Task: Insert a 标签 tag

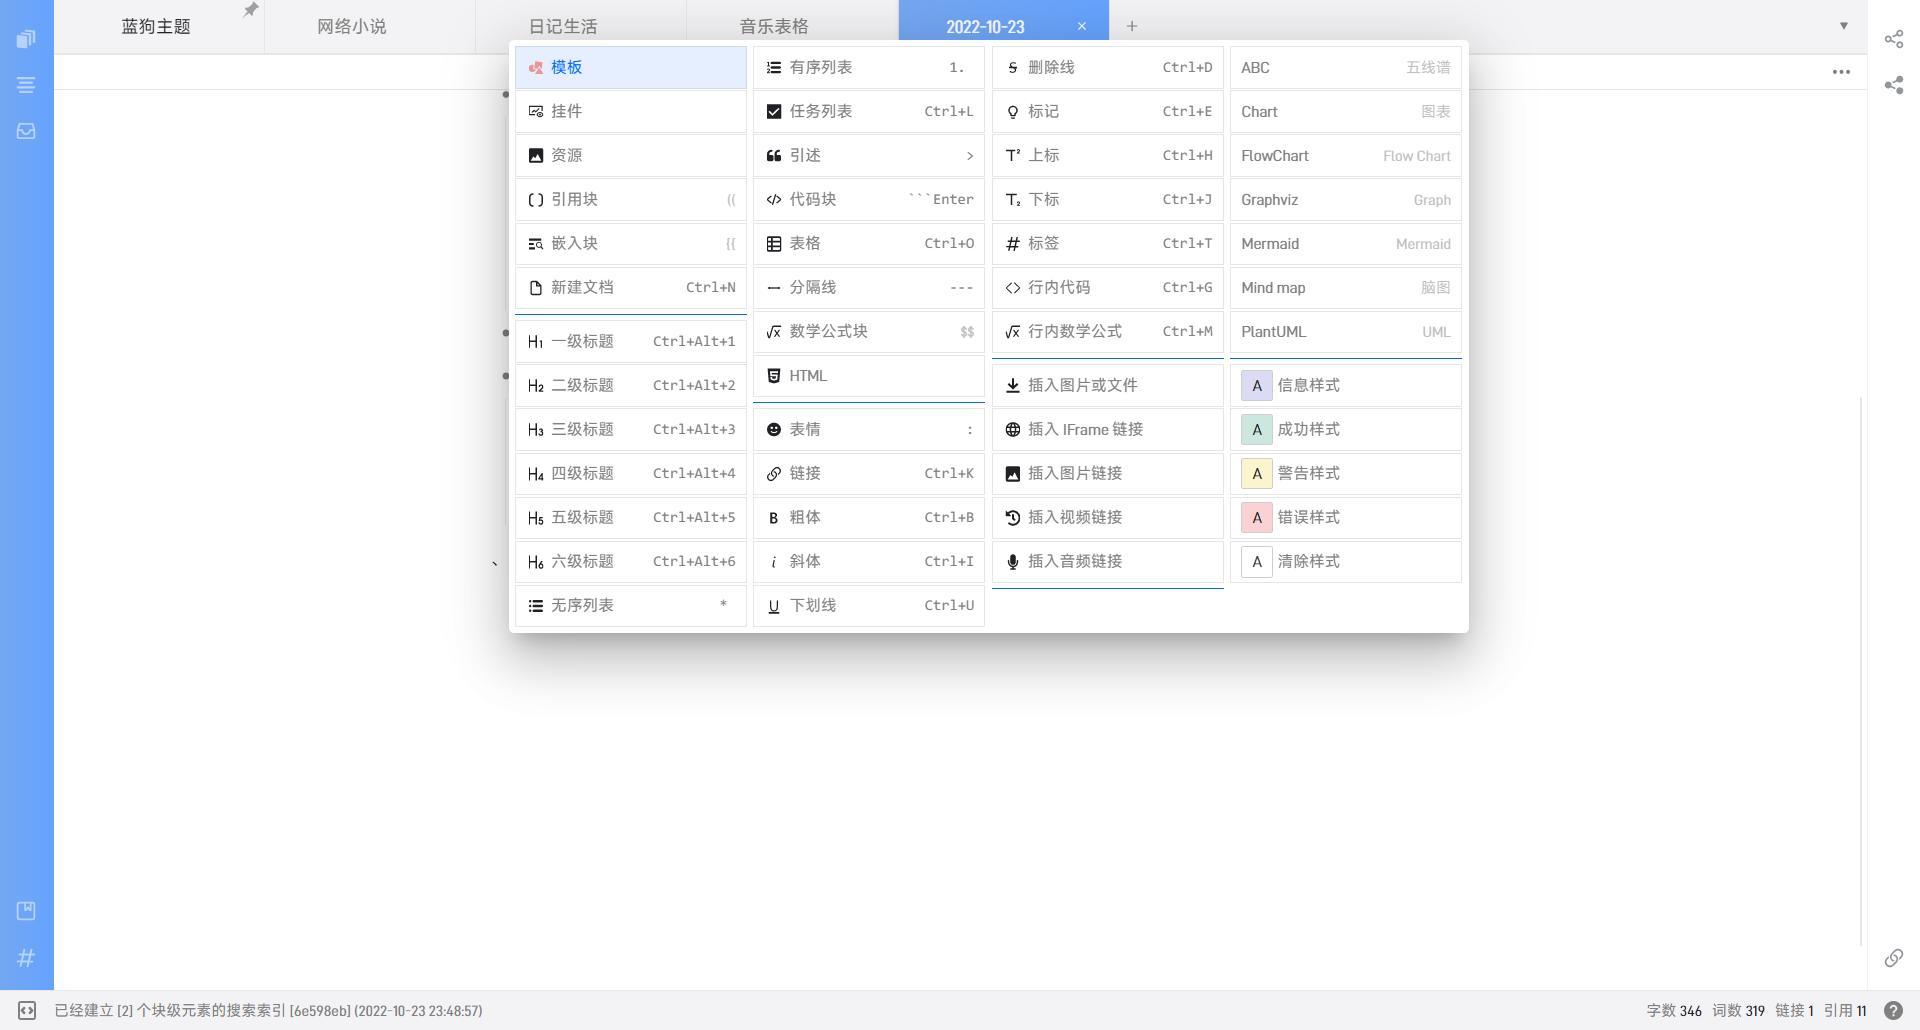Action: coord(1108,243)
